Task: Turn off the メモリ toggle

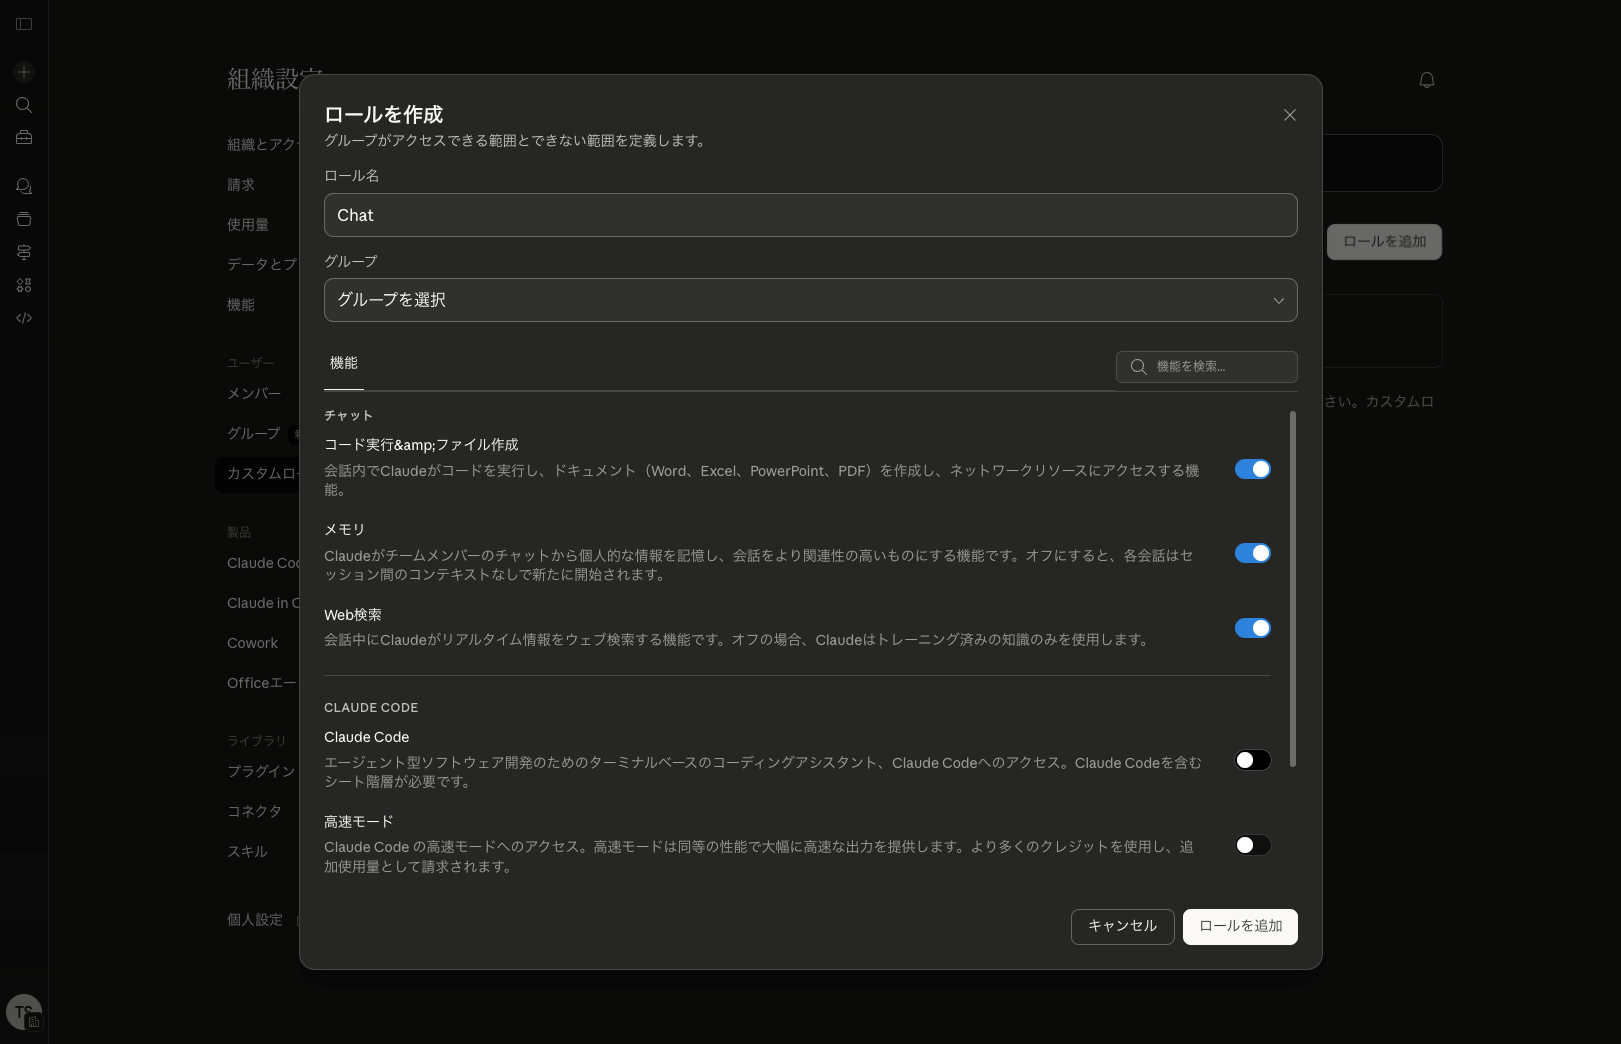Action: pos(1252,552)
